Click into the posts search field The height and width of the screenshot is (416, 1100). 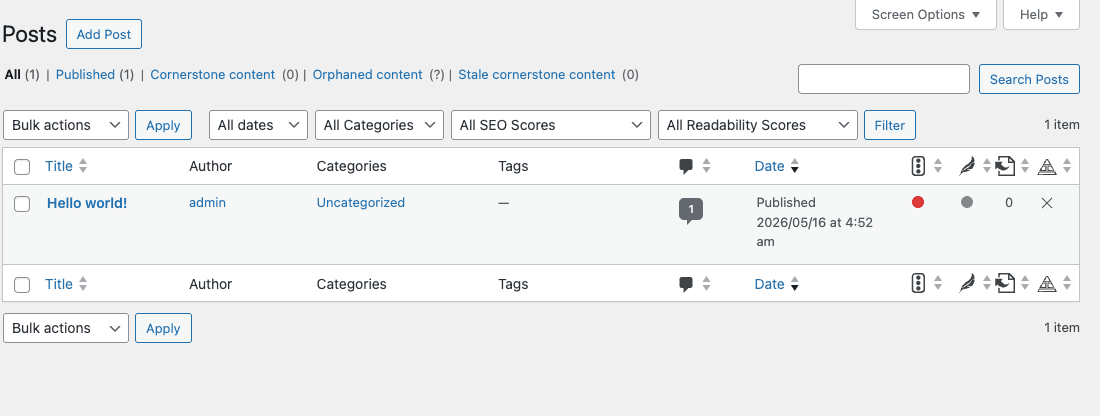coord(884,79)
